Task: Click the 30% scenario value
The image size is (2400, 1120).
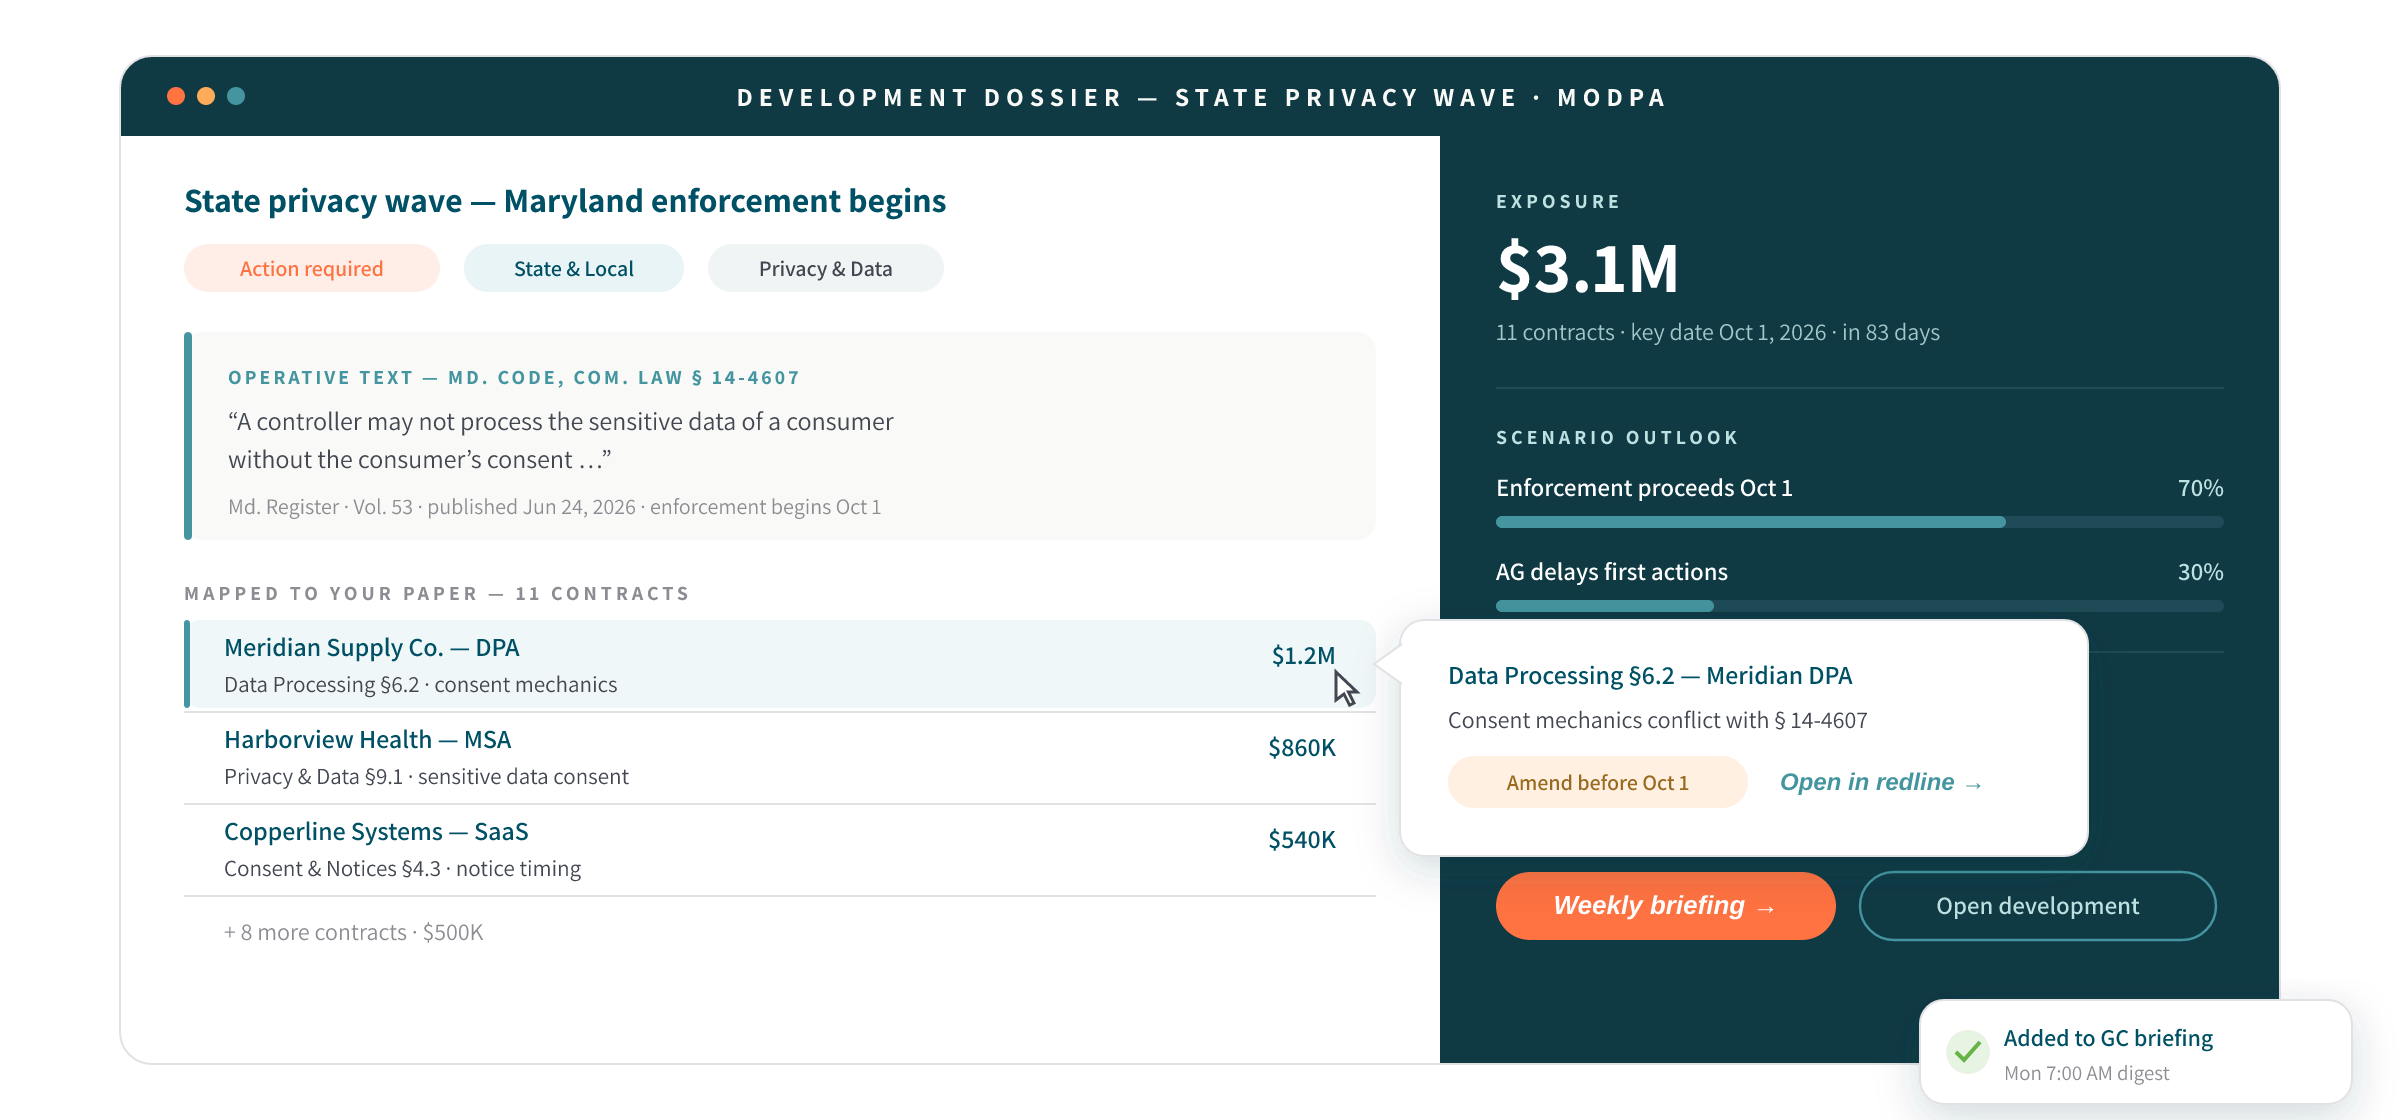Action: (x=2201, y=572)
